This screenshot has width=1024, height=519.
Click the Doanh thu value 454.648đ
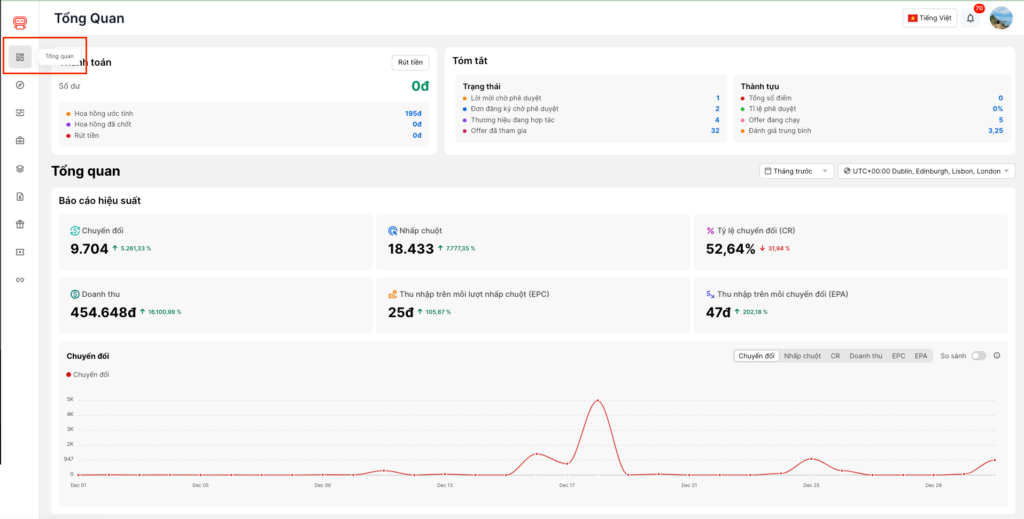pyautogui.click(x=103, y=313)
